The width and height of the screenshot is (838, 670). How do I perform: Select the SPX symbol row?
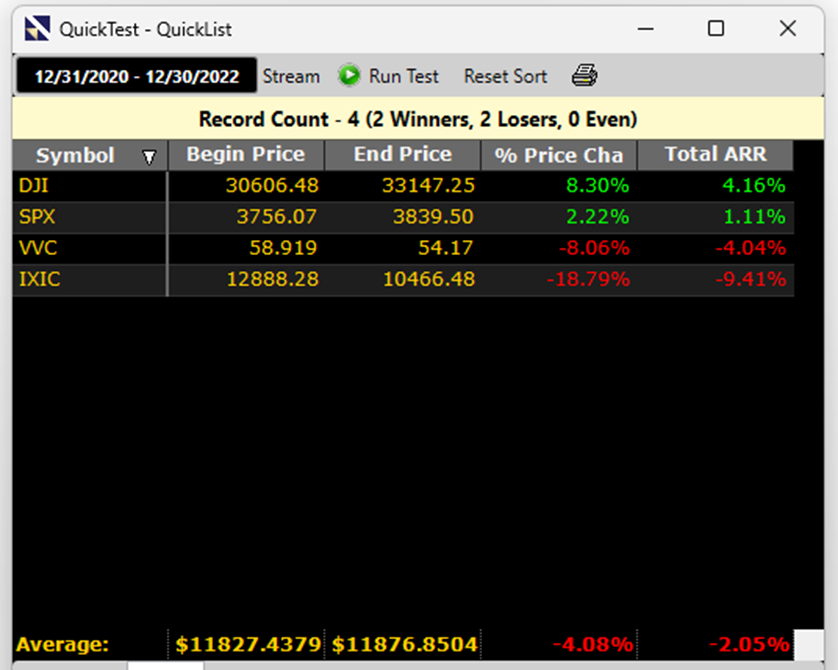(x=37, y=217)
